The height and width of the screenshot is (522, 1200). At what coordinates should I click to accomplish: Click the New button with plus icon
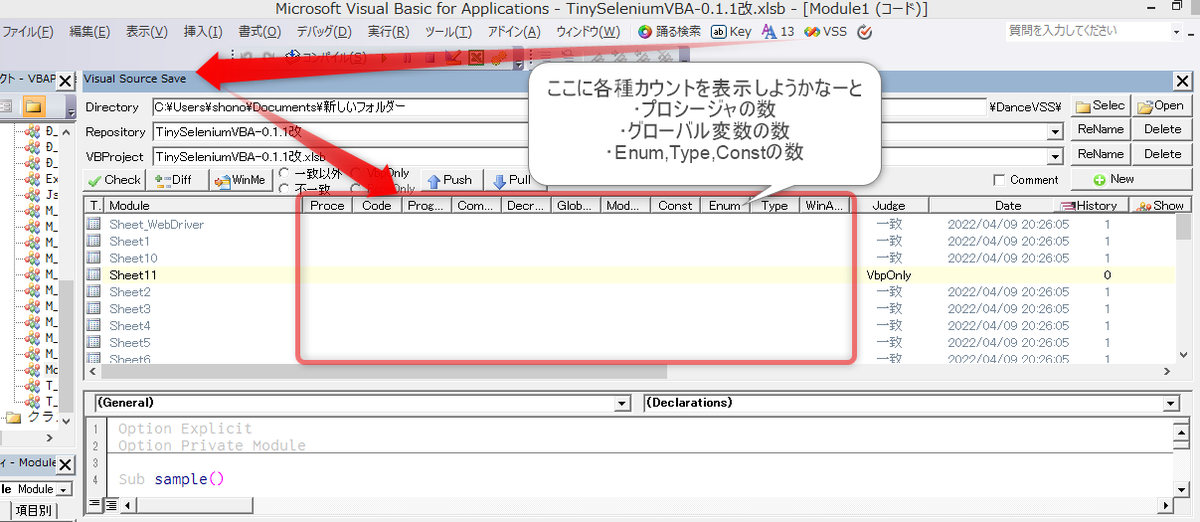pos(1130,179)
